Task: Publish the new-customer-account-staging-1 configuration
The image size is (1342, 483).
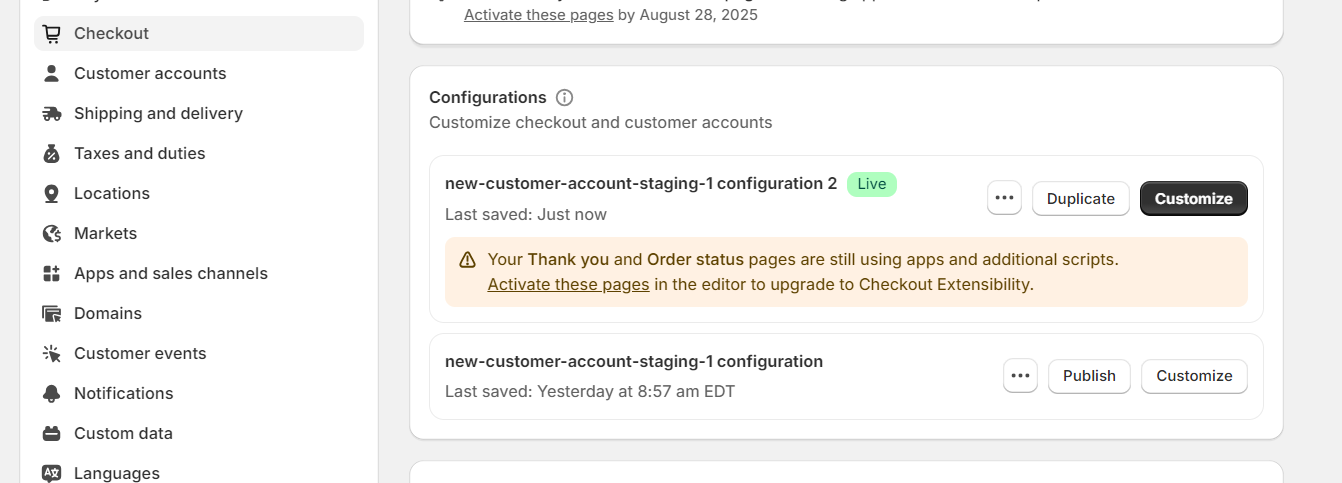Action: pos(1089,376)
